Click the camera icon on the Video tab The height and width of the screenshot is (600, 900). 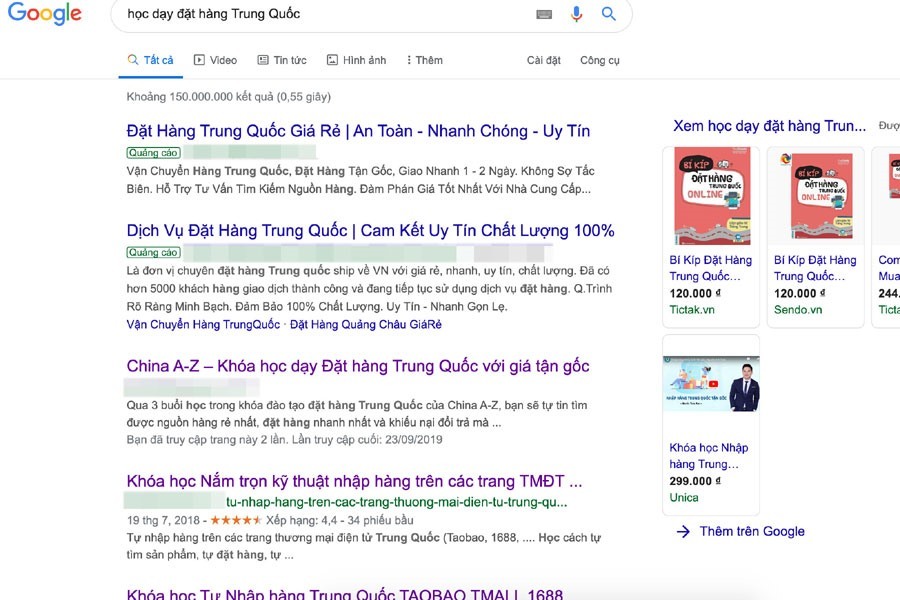(x=197, y=60)
